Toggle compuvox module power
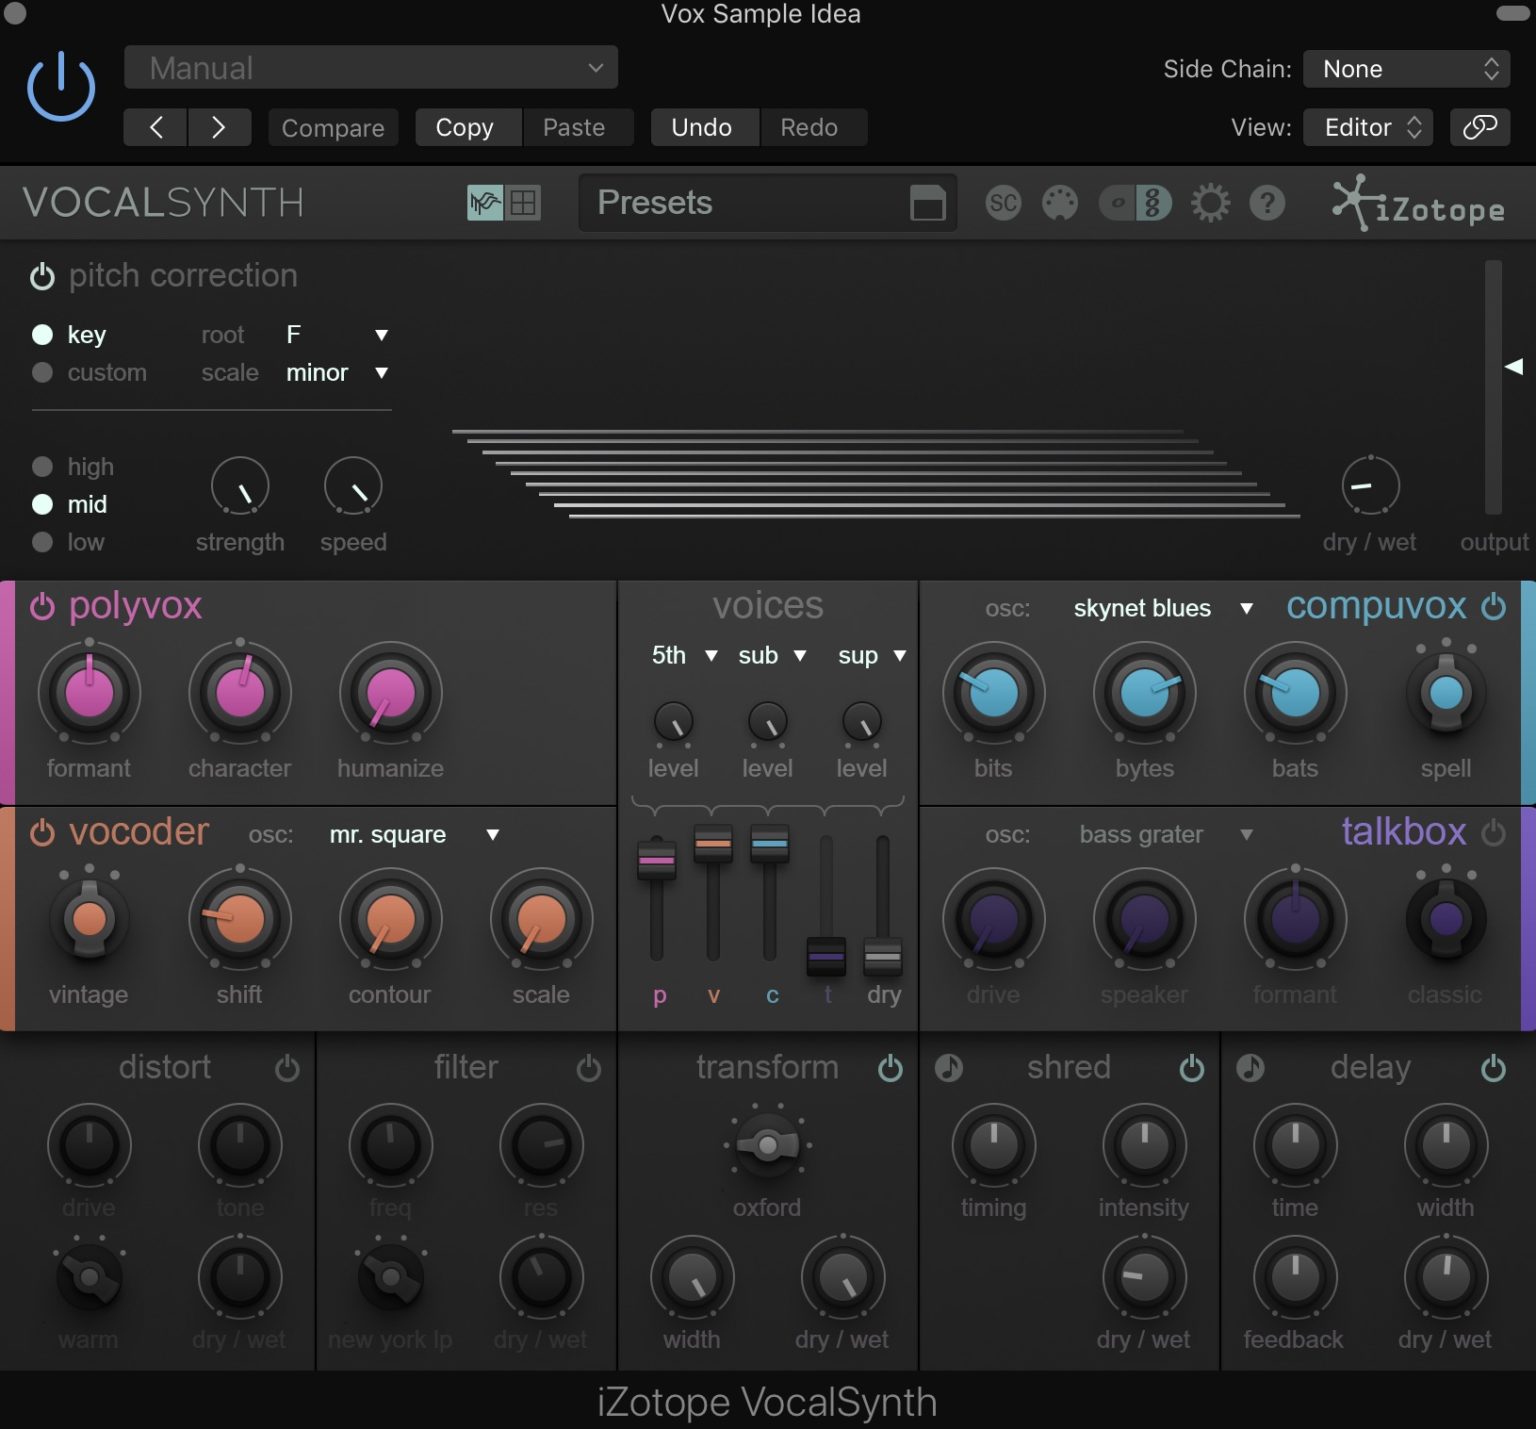The height and width of the screenshot is (1429, 1536). click(1494, 606)
